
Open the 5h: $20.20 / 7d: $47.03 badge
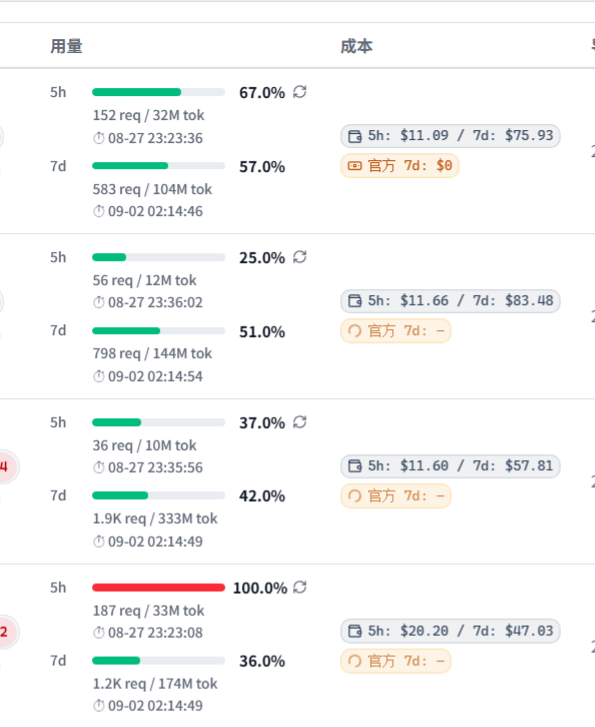[x=450, y=631]
